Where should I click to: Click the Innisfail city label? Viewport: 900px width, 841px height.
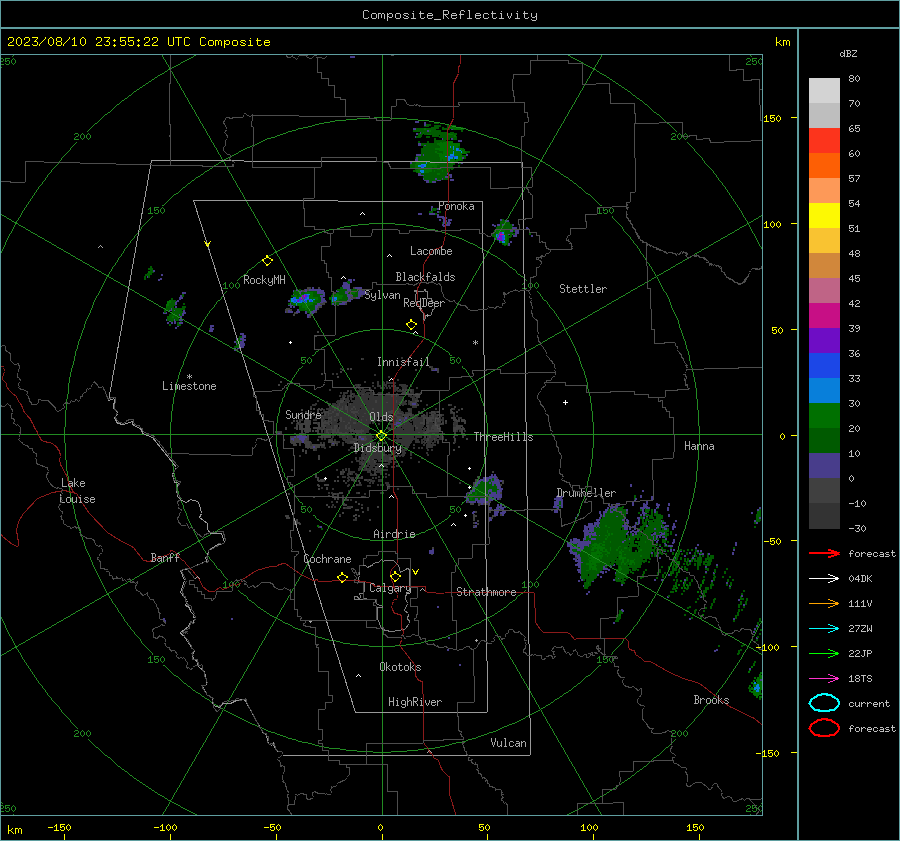pyautogui.click(x=403, y=362)
